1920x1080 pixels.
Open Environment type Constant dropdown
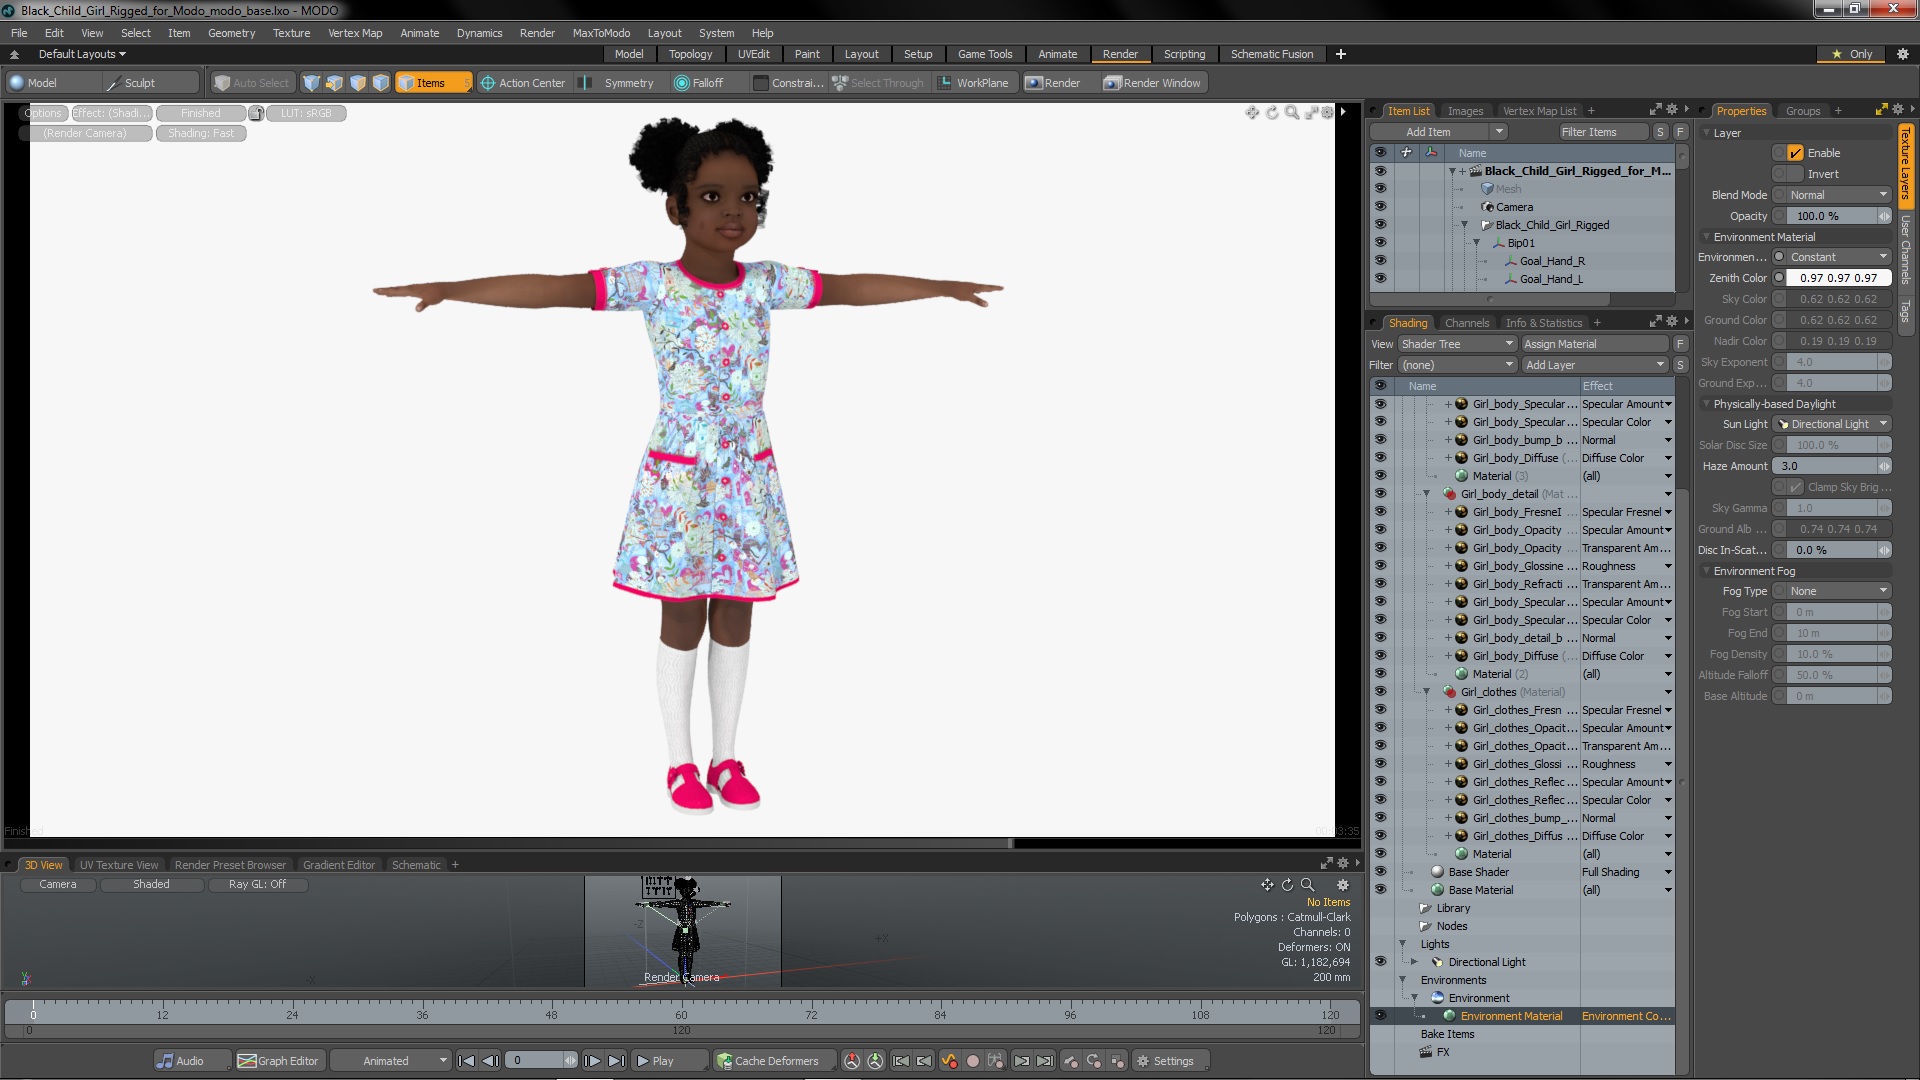point(1838,257)
